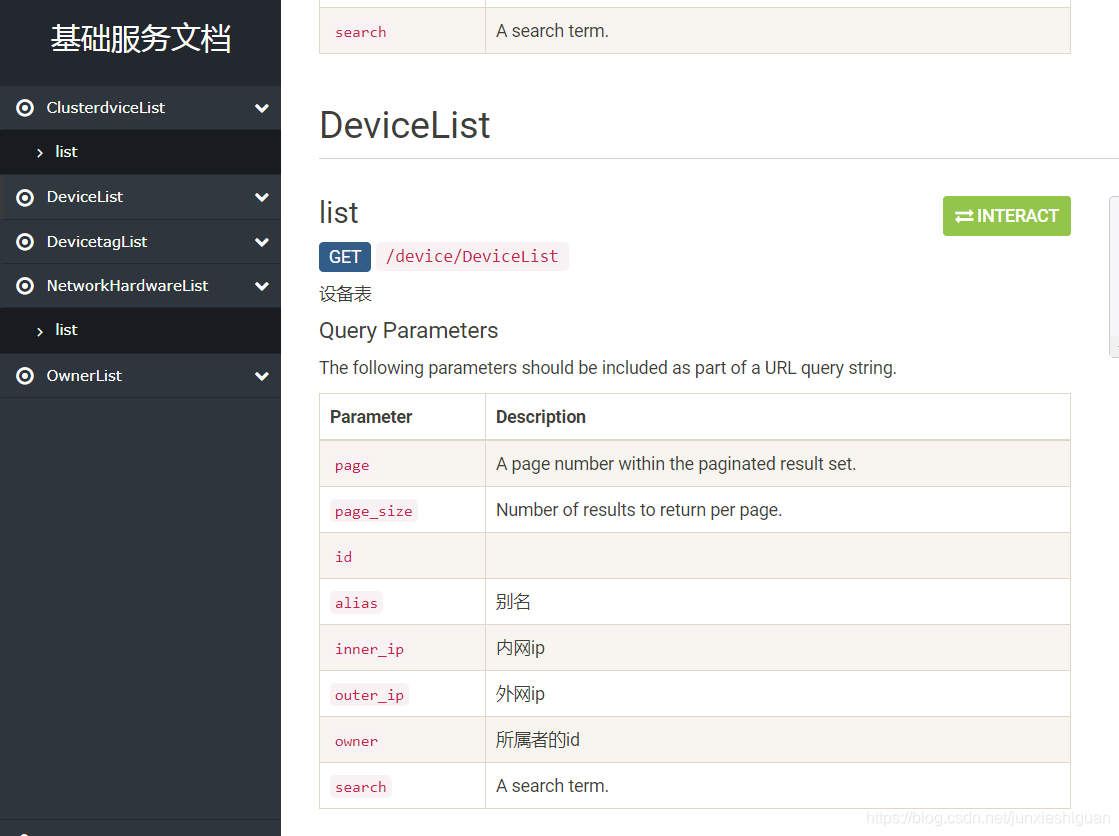Click the DeviceList circle icon in sidebar
This screenshot has height=836, width=1119.
tap(25, 198)
